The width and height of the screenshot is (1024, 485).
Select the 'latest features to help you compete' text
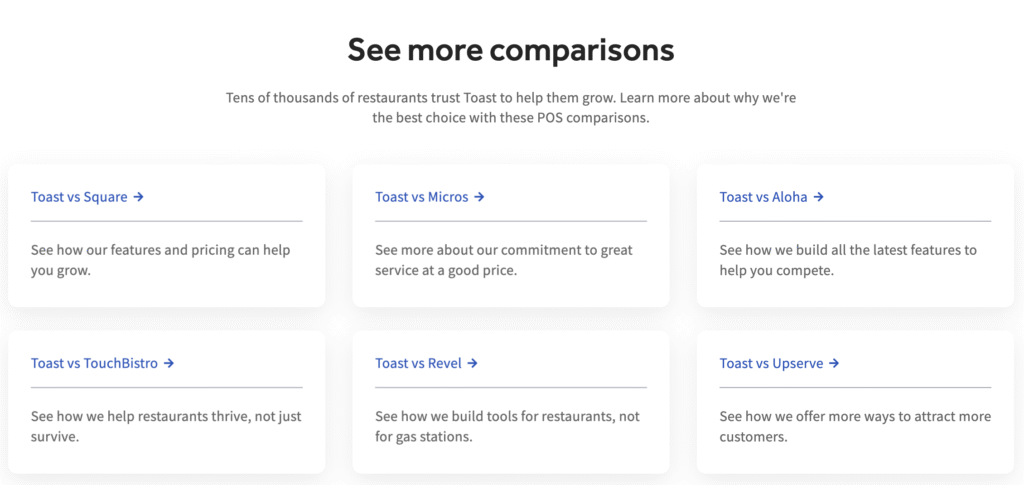[847, 260]
